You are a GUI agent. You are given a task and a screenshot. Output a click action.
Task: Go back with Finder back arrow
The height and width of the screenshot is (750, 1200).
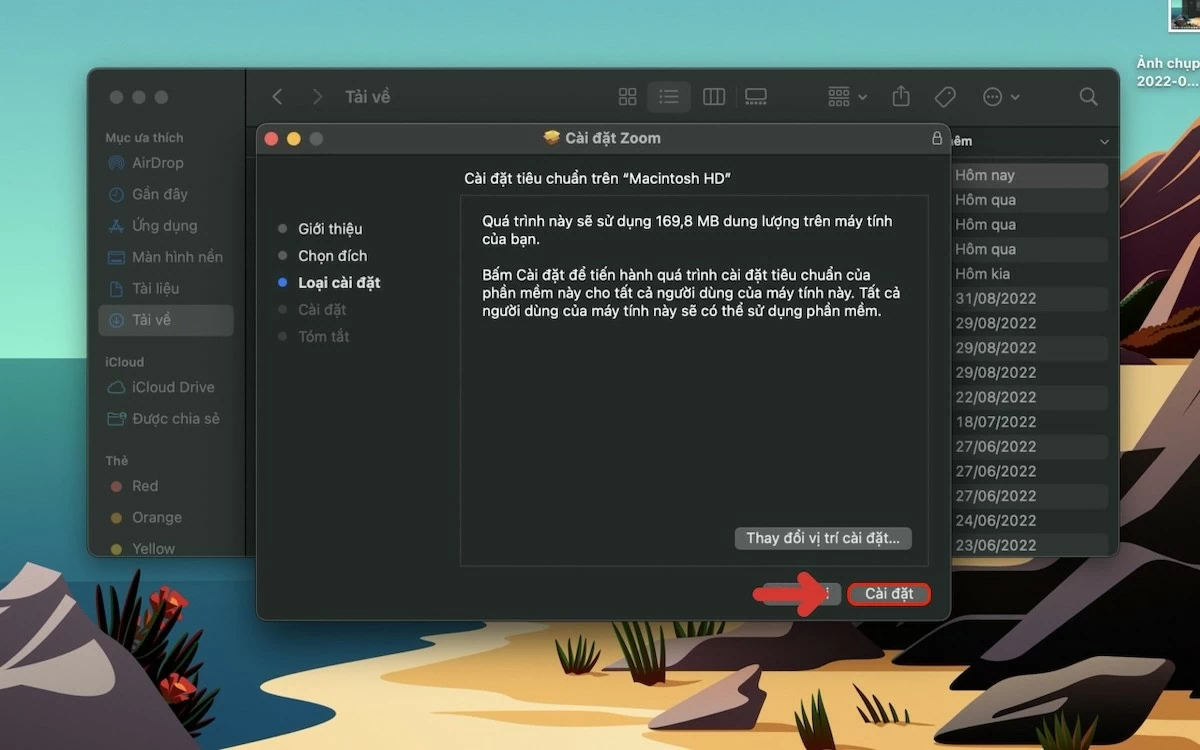(x=278, y=97)
